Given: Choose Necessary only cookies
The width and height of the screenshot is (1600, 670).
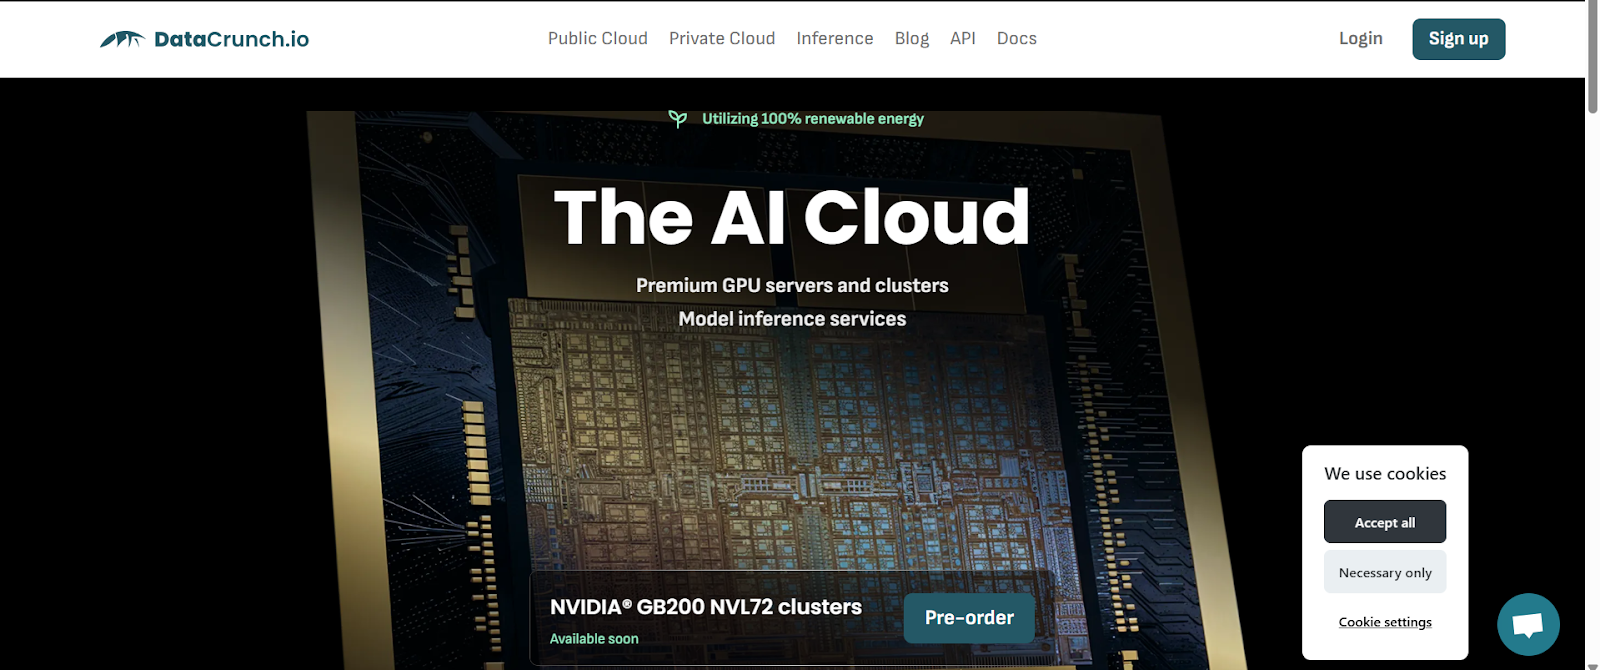Looking at the screenshot, I should (1385, 572).
